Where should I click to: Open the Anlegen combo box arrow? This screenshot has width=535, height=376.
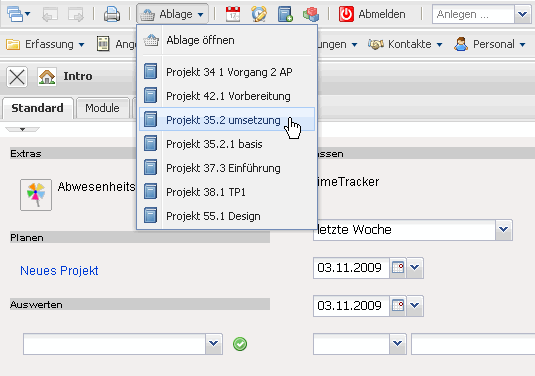click(522, 14)
